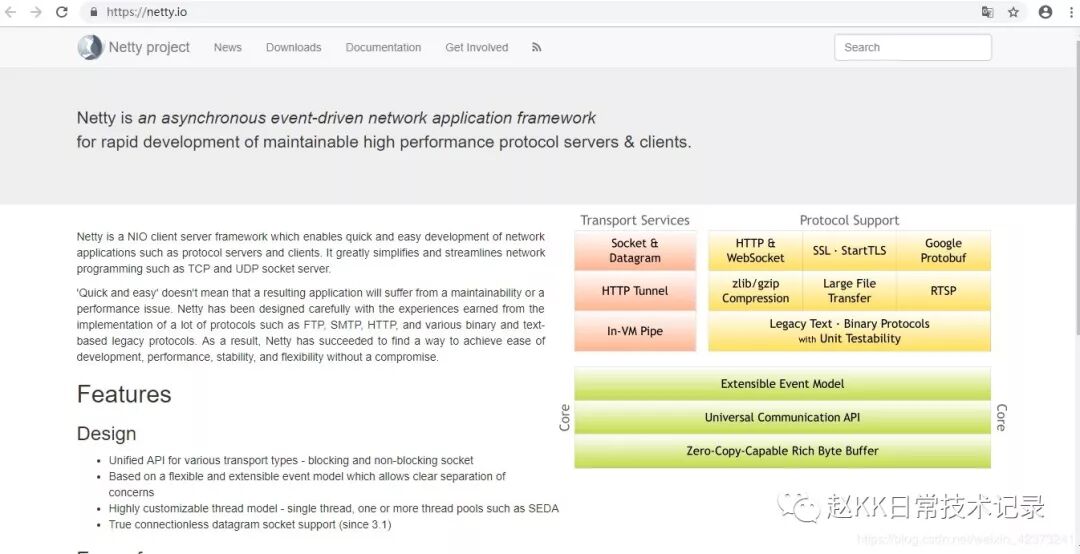
Task: Open the Get Involved menu item
Action: 477,48
